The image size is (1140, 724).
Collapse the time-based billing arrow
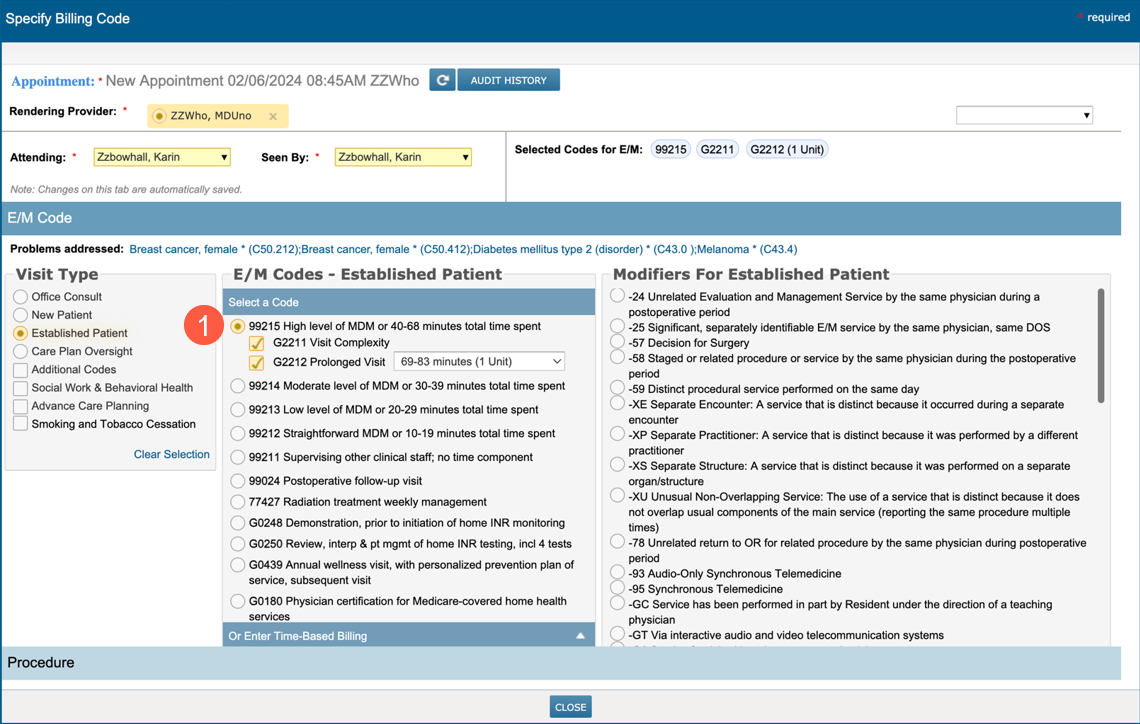coord(580,636)
